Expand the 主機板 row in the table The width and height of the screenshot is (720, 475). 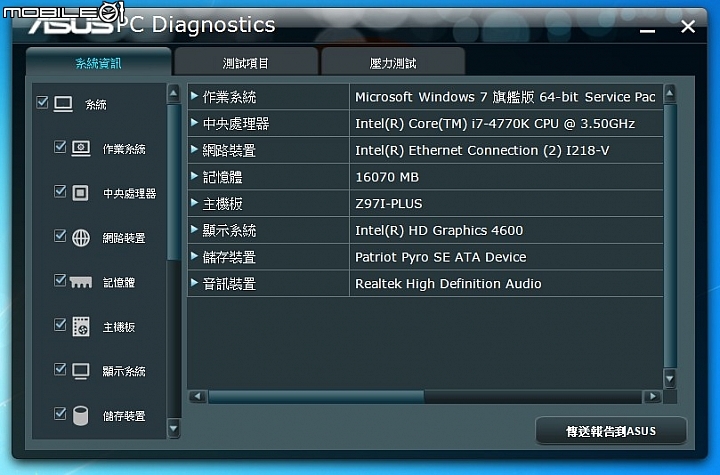point(194,203)
